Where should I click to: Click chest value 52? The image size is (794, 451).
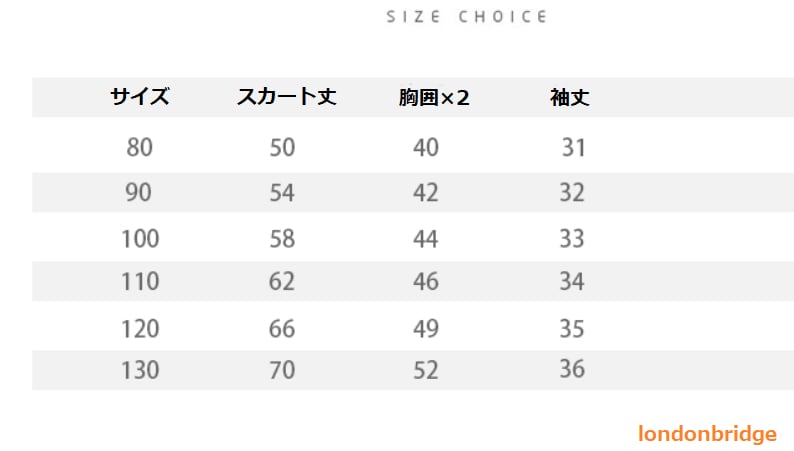click(x=426, y=370)
